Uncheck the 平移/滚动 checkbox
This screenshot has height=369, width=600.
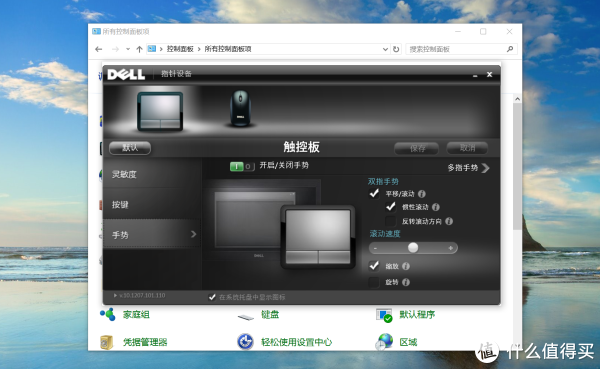[374, 193]
